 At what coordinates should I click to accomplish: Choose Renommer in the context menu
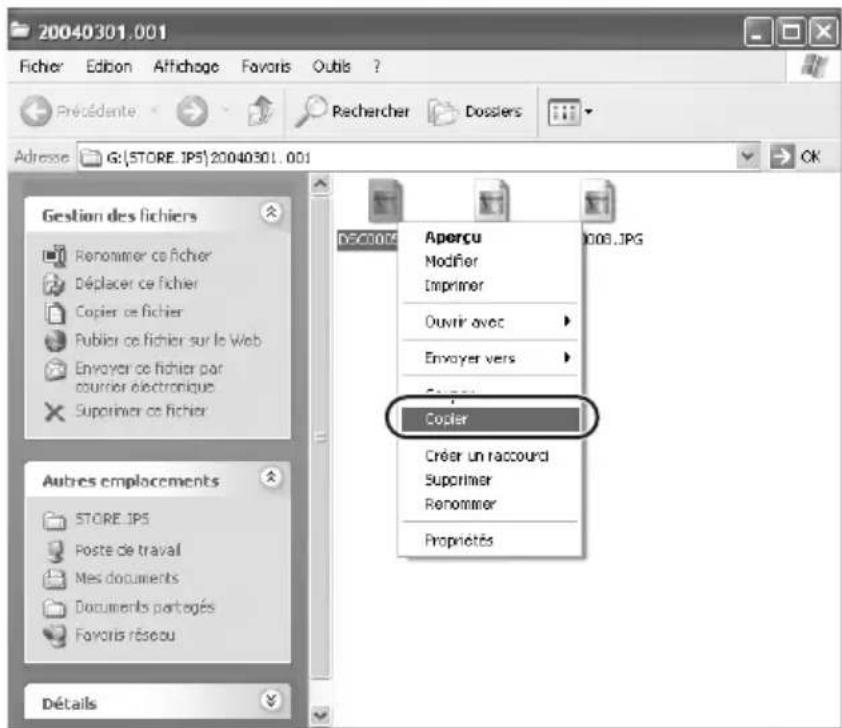[460, 504]
